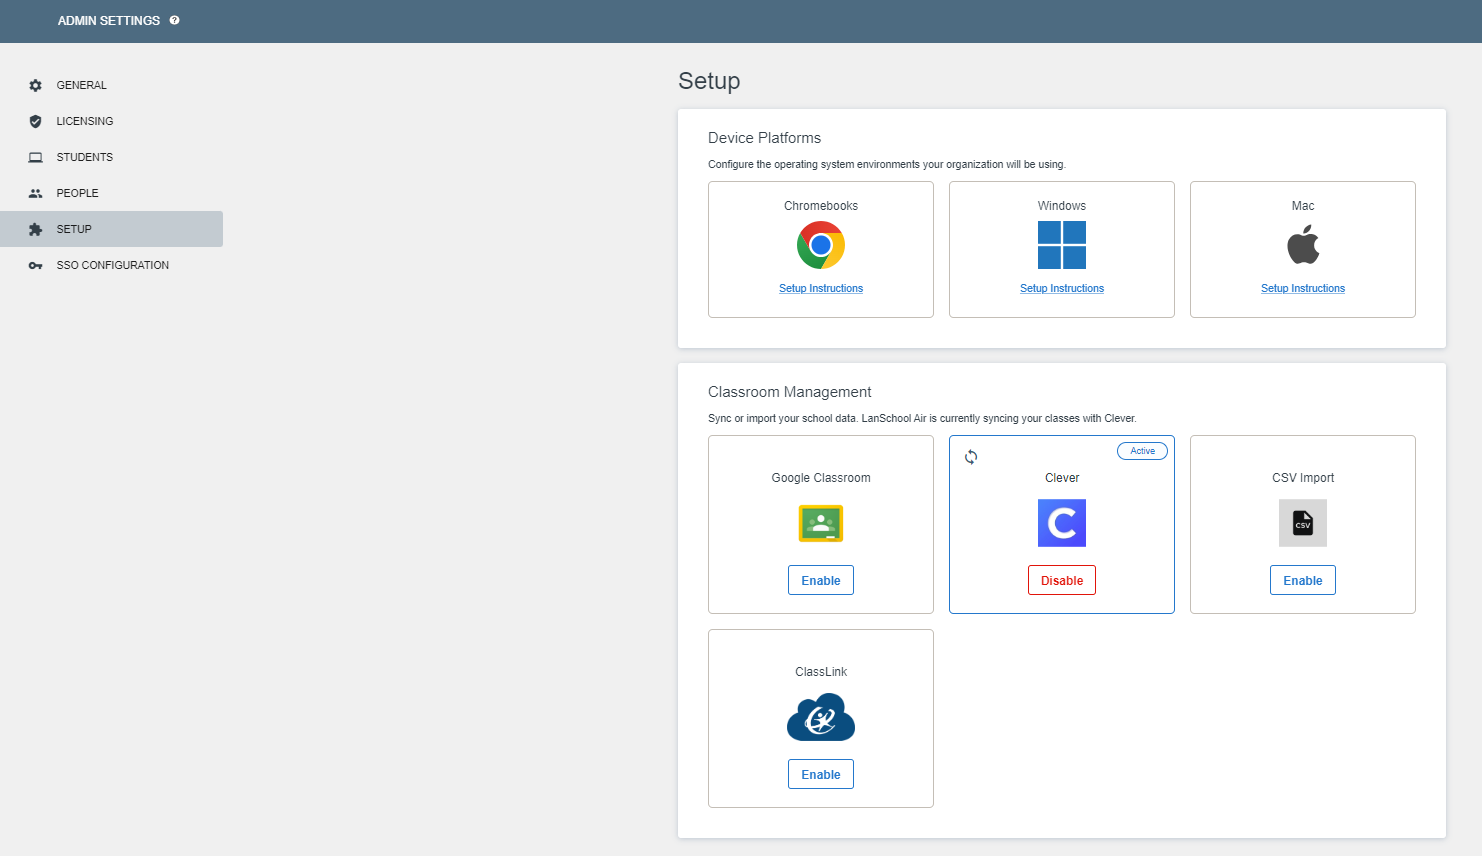Click the Active badge on Clever card
1482x856 pixels.
point(1142,451)
